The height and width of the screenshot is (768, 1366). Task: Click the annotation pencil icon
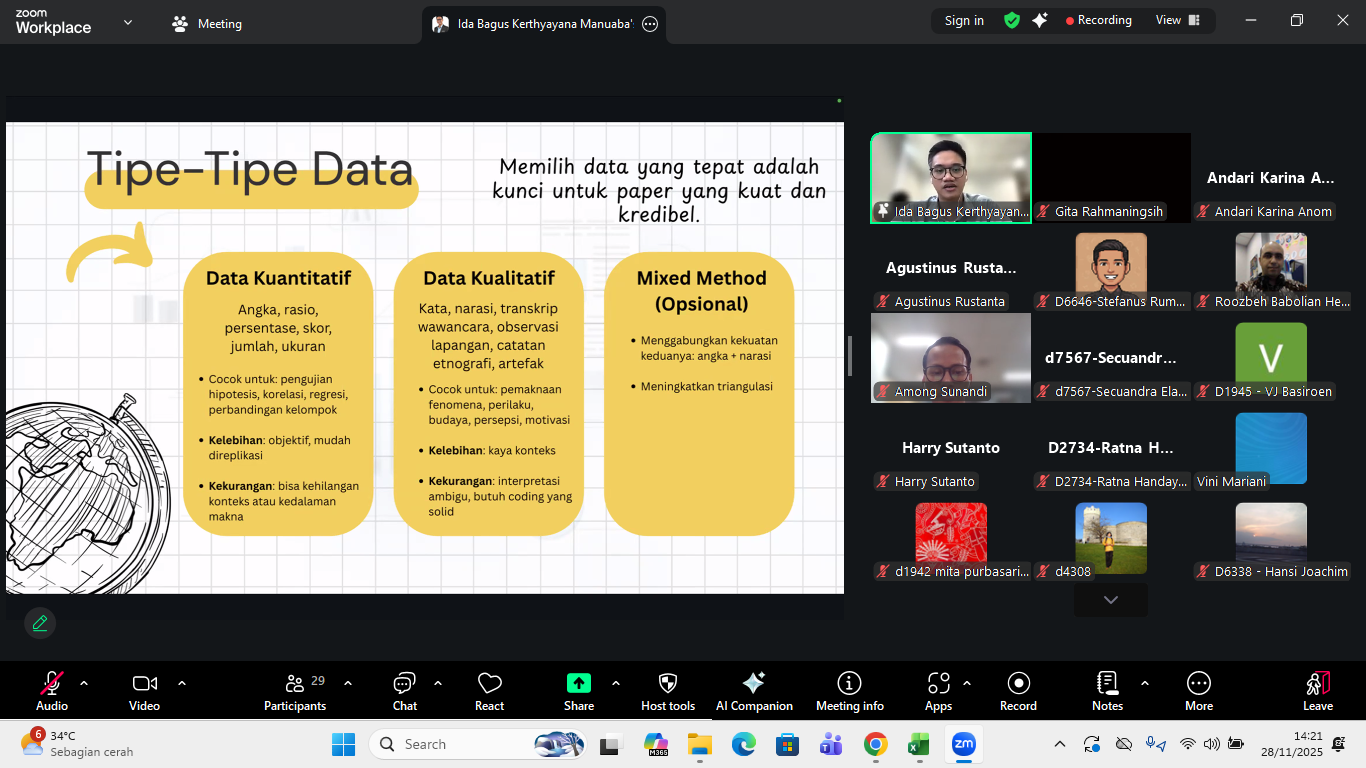pos(40,623)
